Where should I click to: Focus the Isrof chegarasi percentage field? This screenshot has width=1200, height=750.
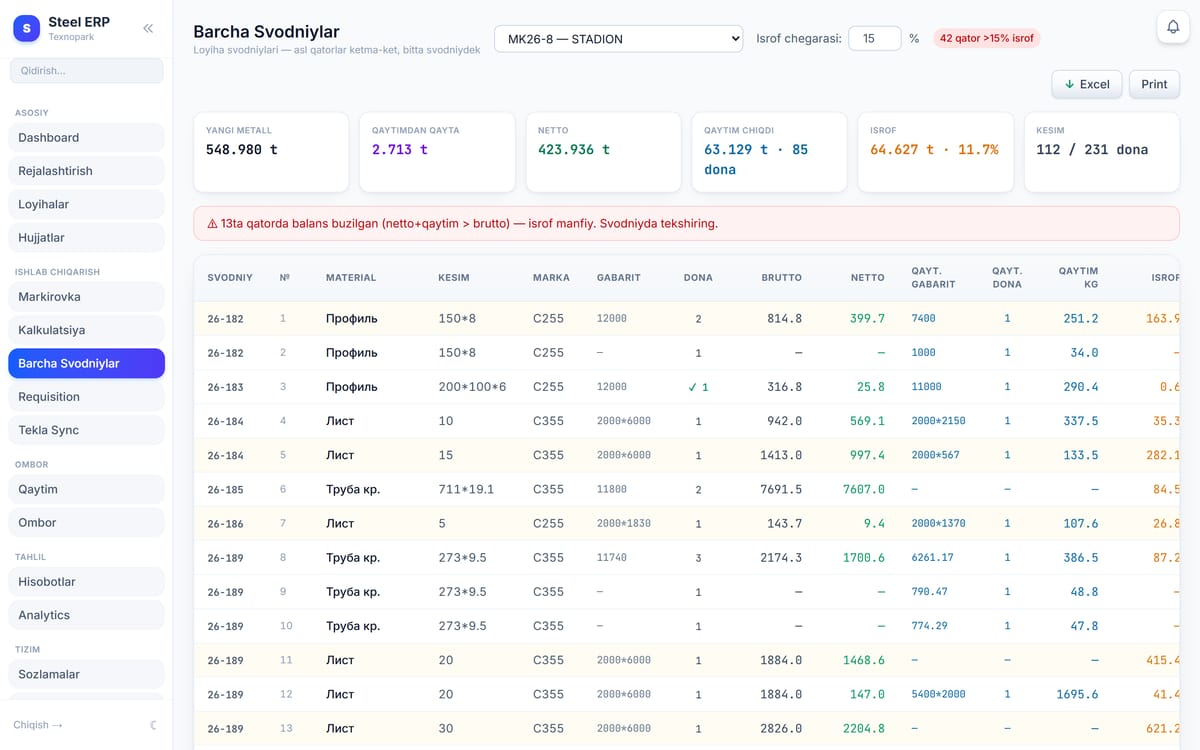pos(874,38)
